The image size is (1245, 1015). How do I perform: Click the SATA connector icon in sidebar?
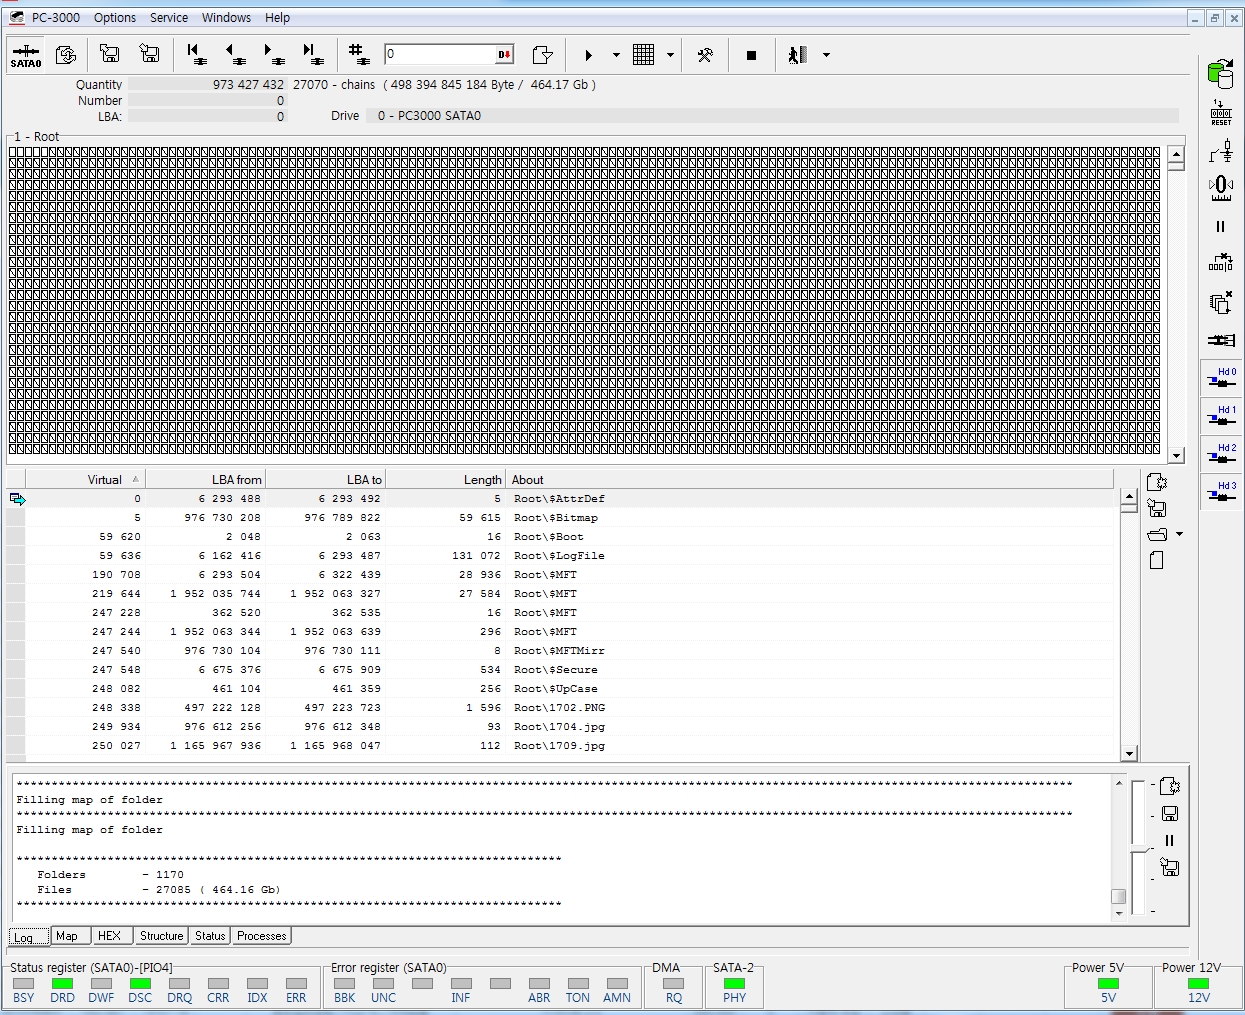click(x=1221, y=340)
